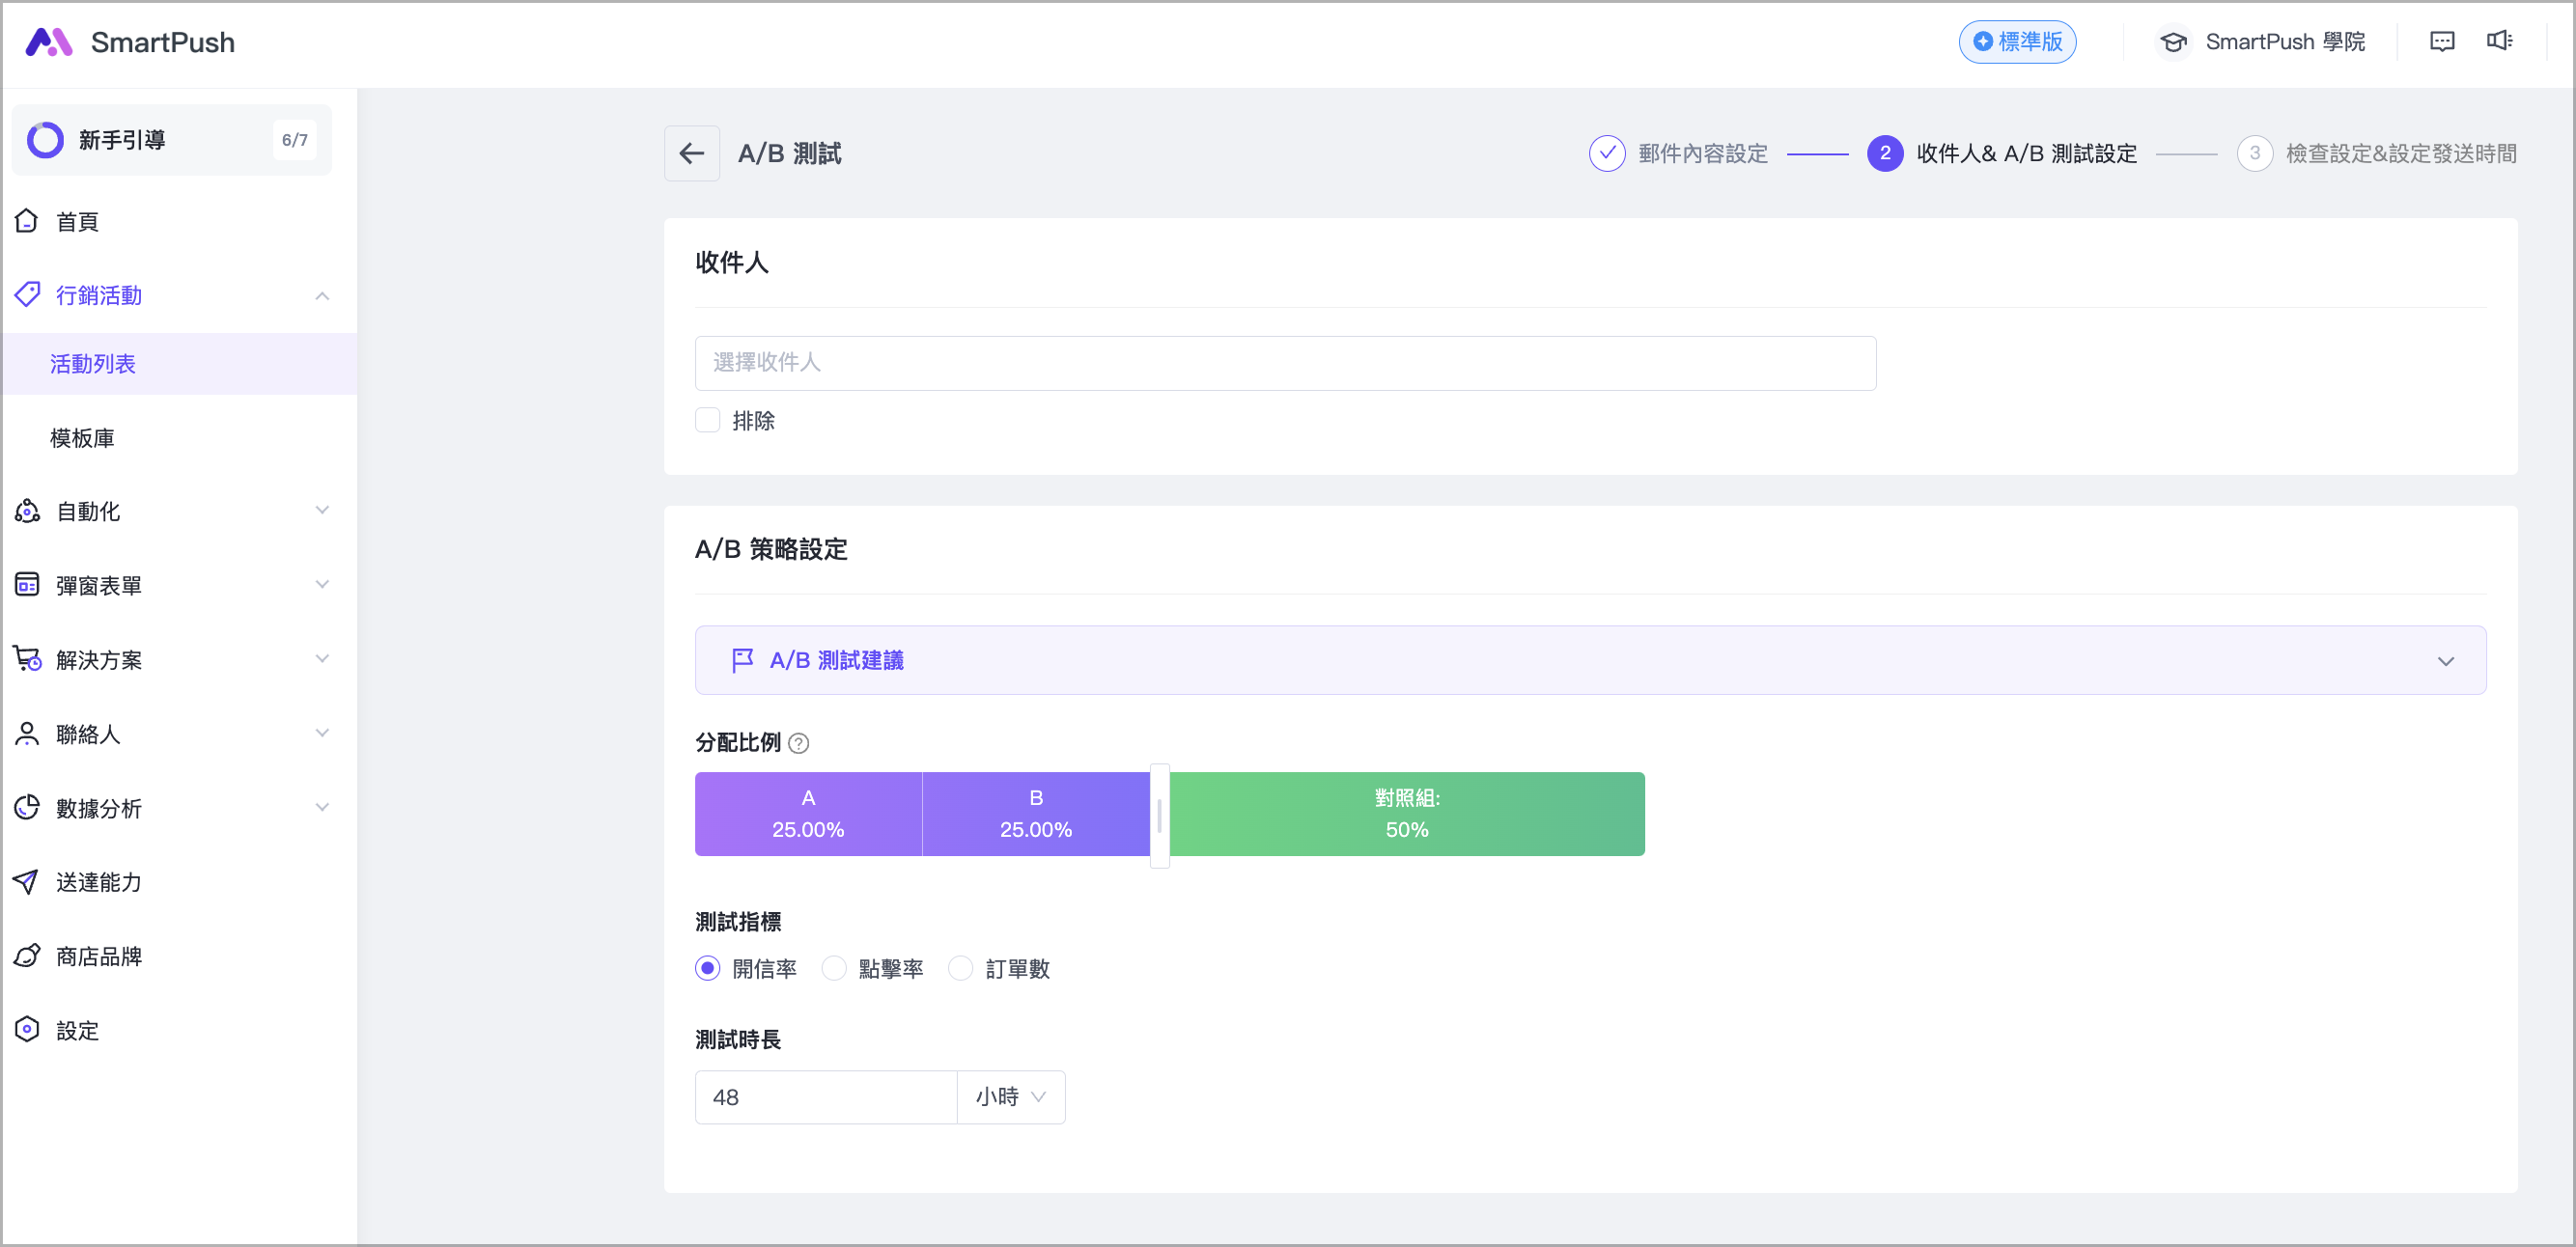Click the 分配比例 help question icon
The width and height of the screenshot is (2576, 1247).
coord(798,743)
